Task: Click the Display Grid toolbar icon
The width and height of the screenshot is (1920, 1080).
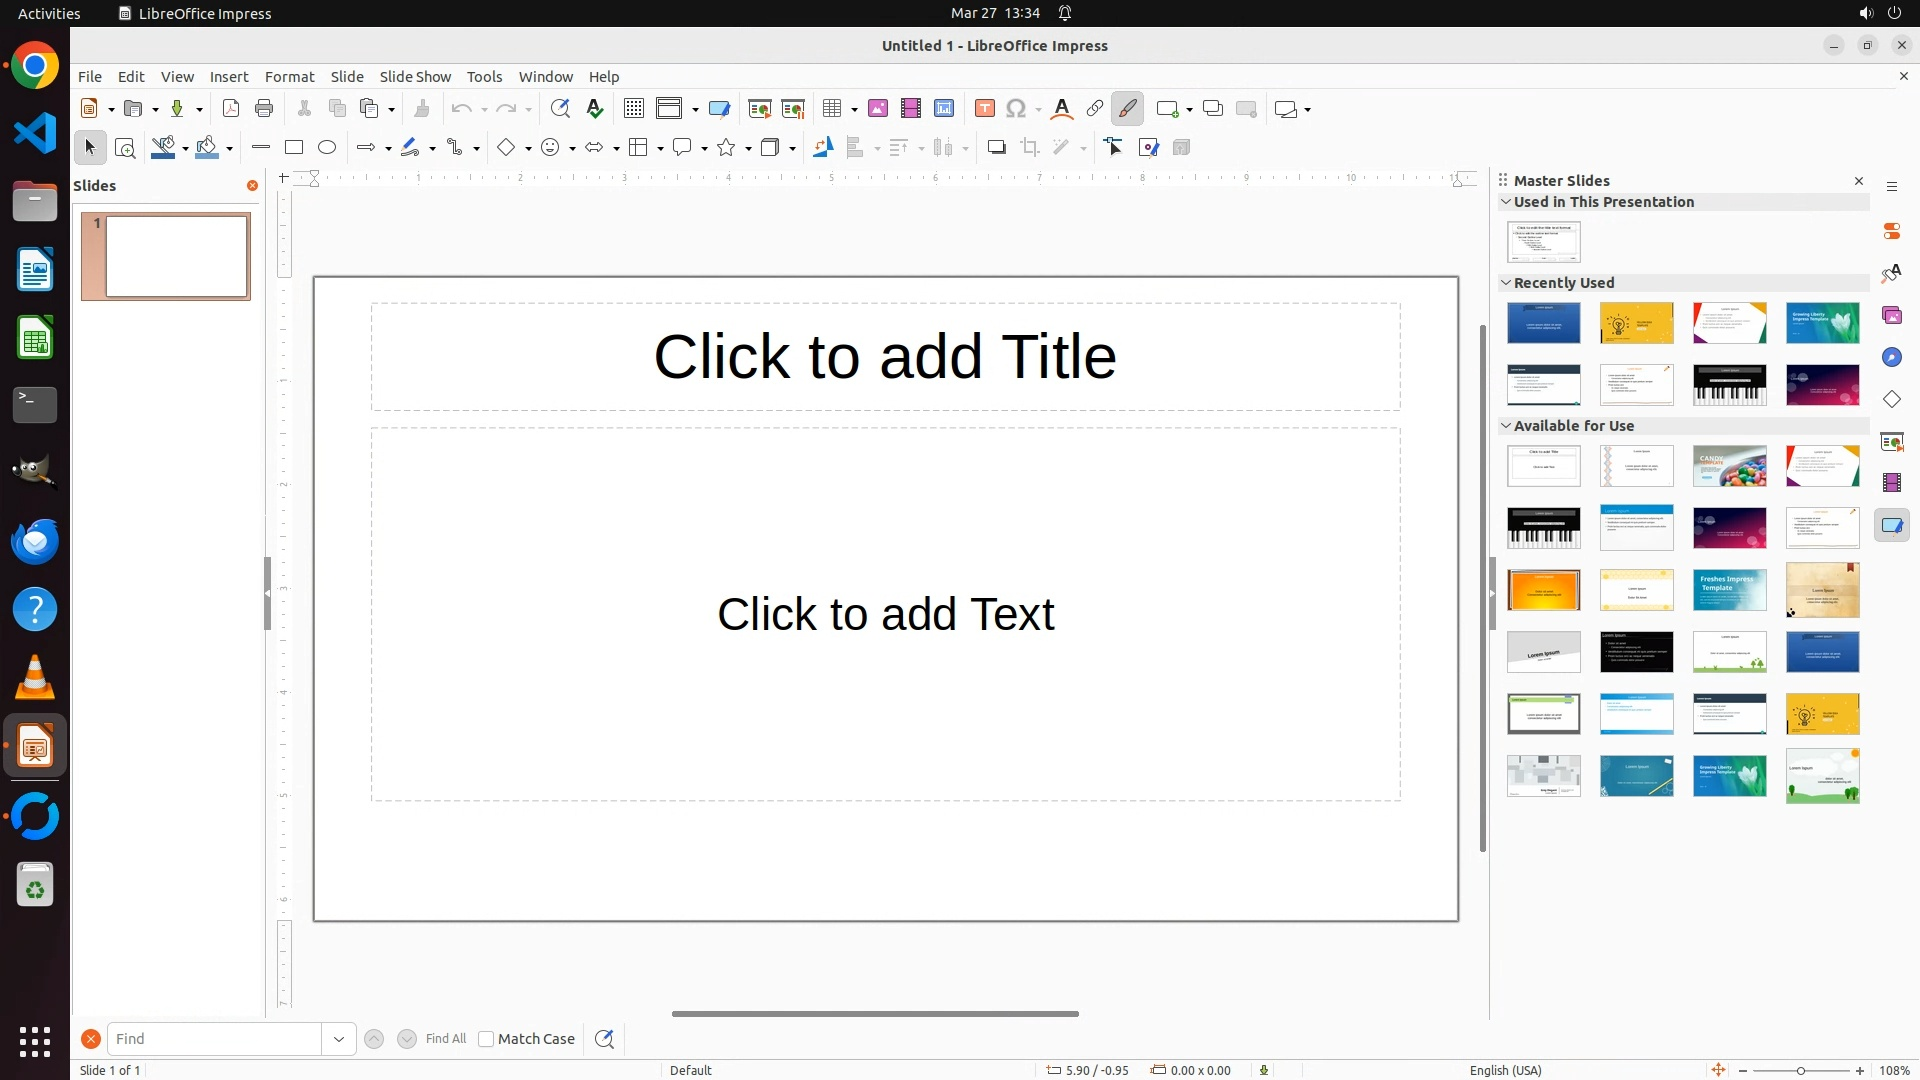Action: (x=634, y=109)
